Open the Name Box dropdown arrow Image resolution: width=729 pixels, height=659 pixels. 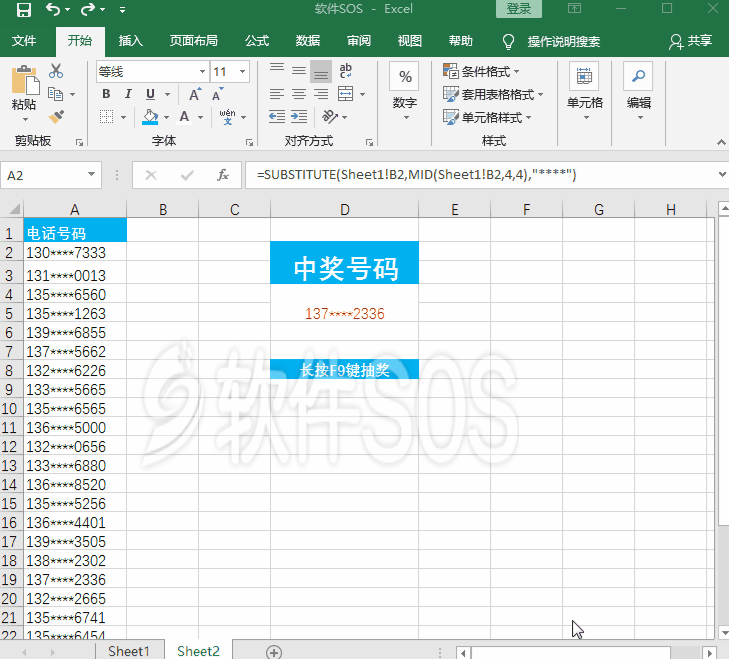92,175
